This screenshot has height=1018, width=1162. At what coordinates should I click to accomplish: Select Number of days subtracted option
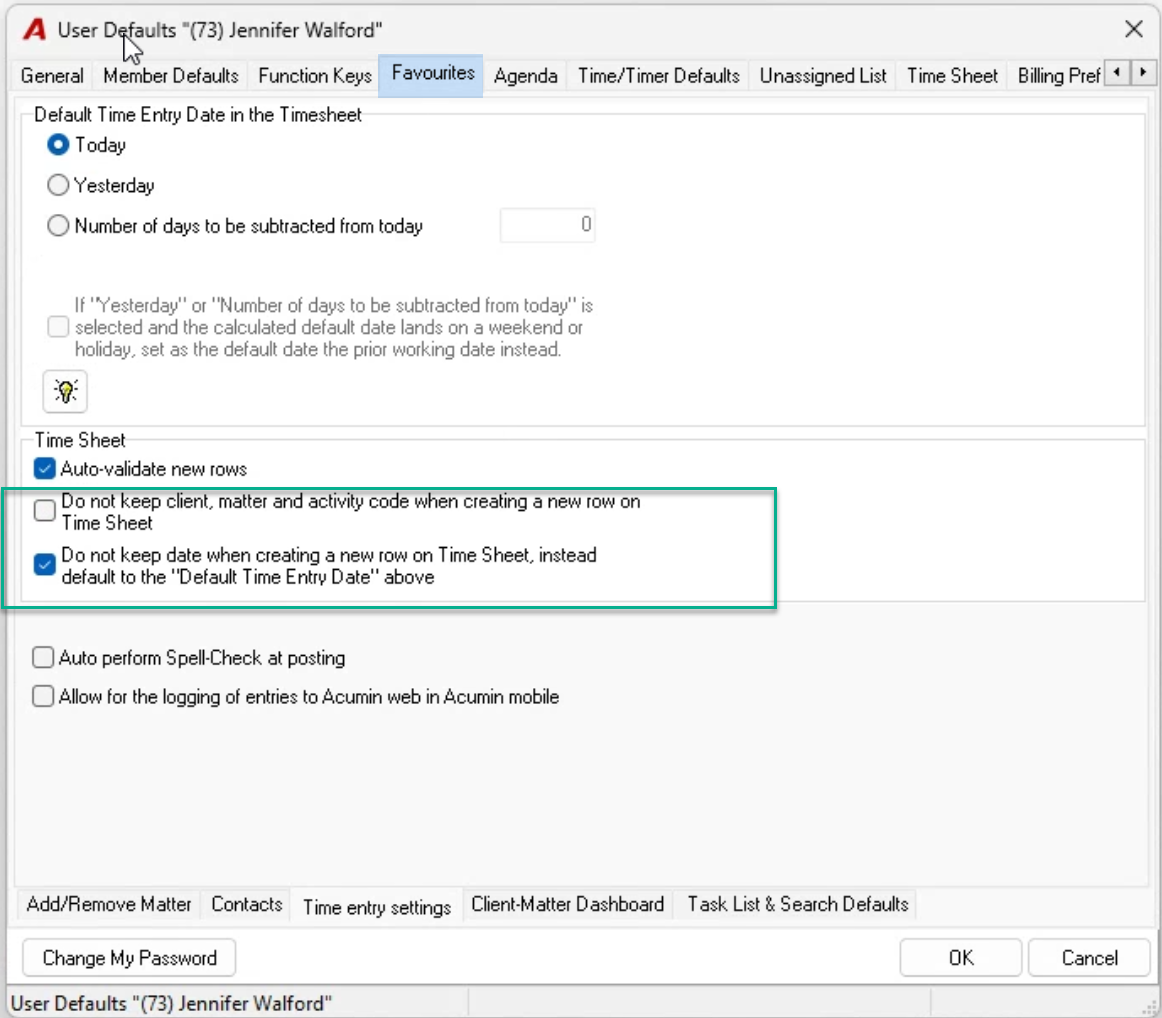tap(58, 225)
